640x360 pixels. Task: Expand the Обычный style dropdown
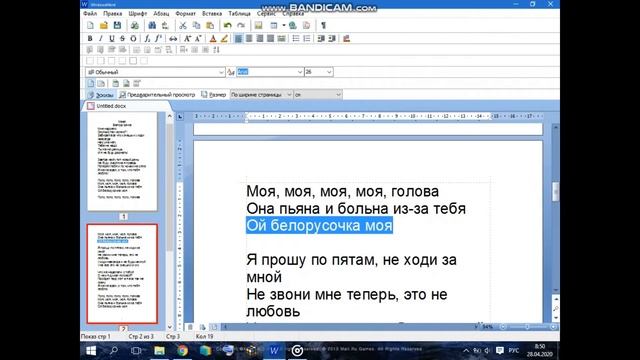[x=221, y=72]
